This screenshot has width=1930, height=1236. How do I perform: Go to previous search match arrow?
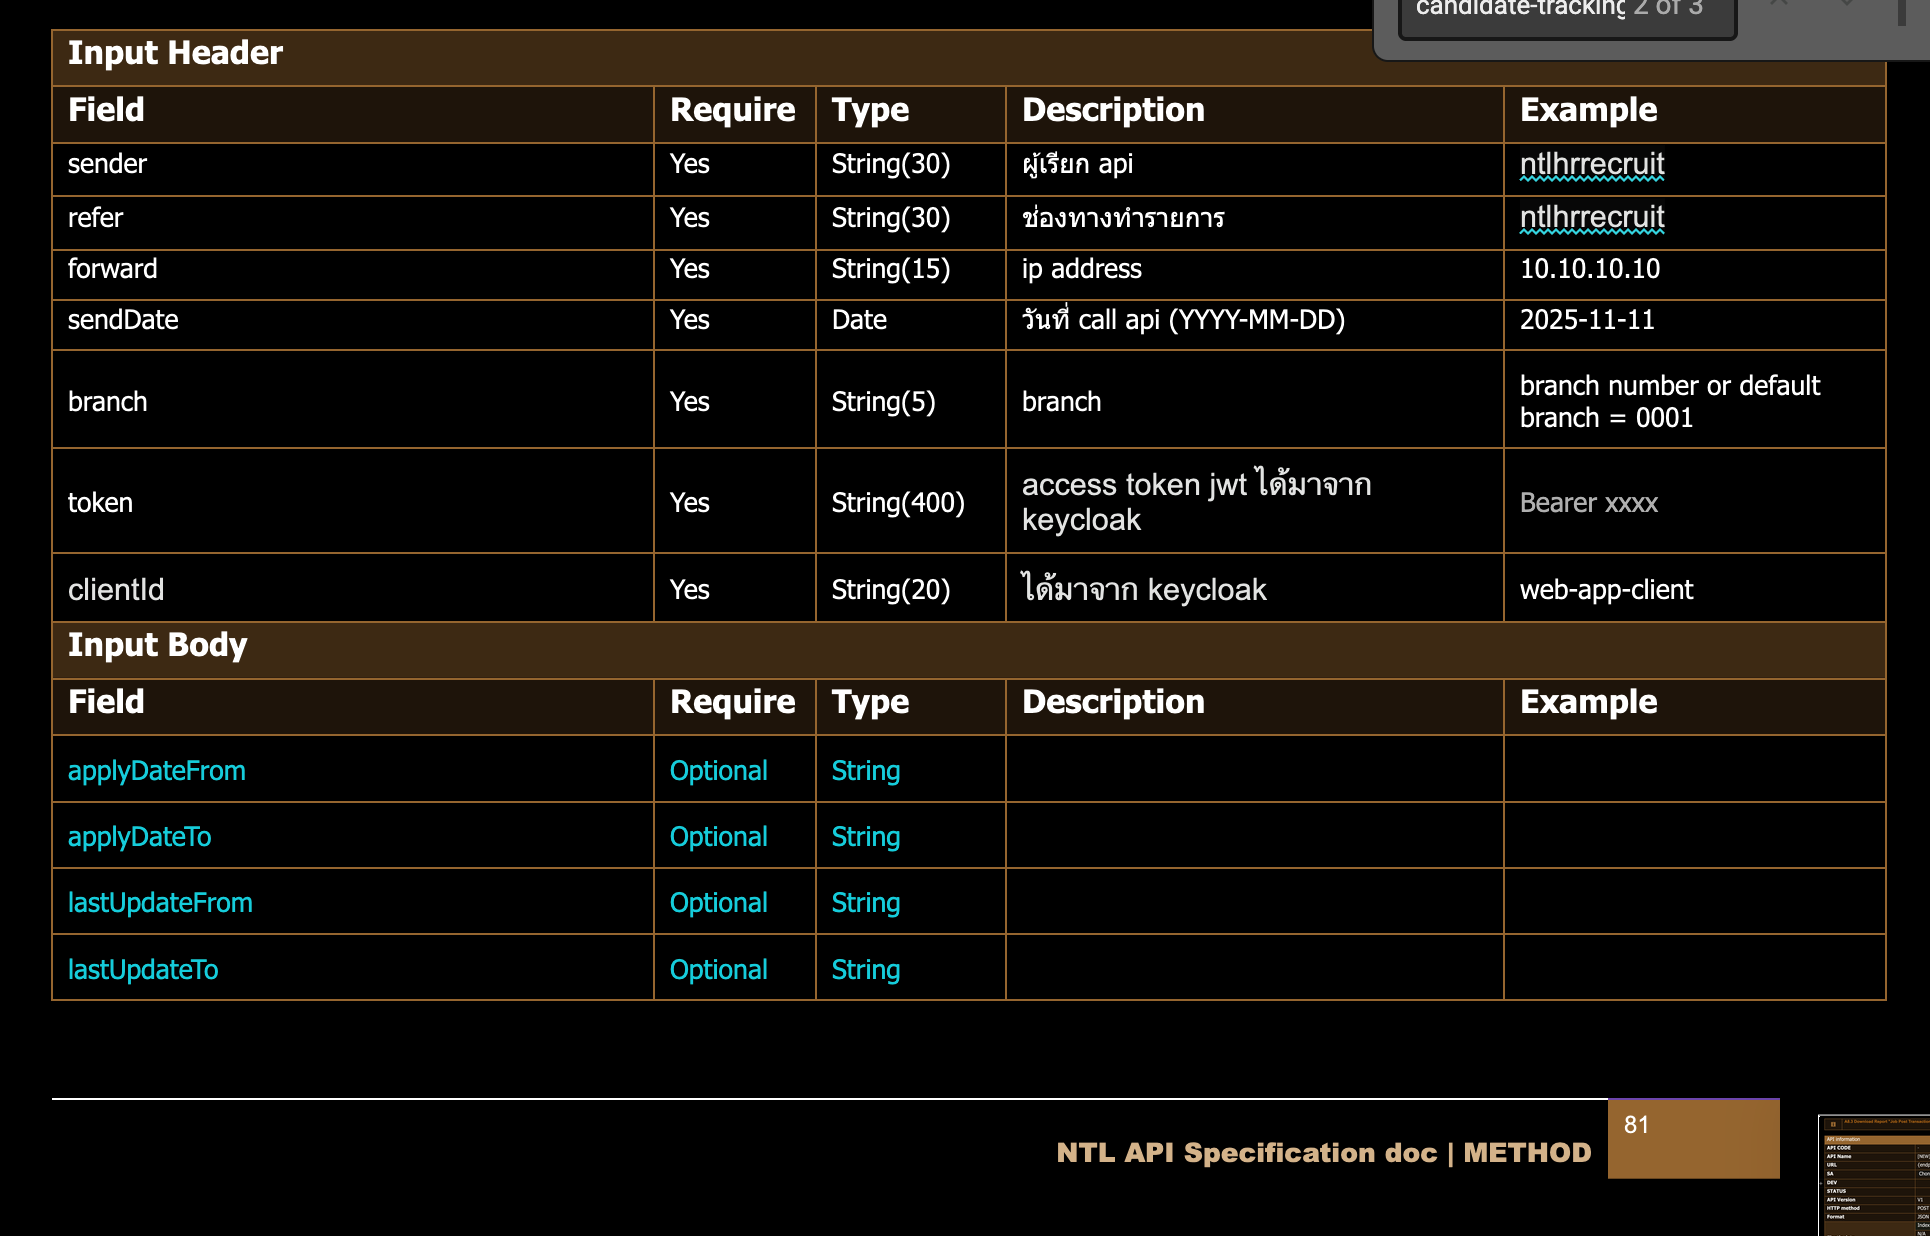[1780, 5]
